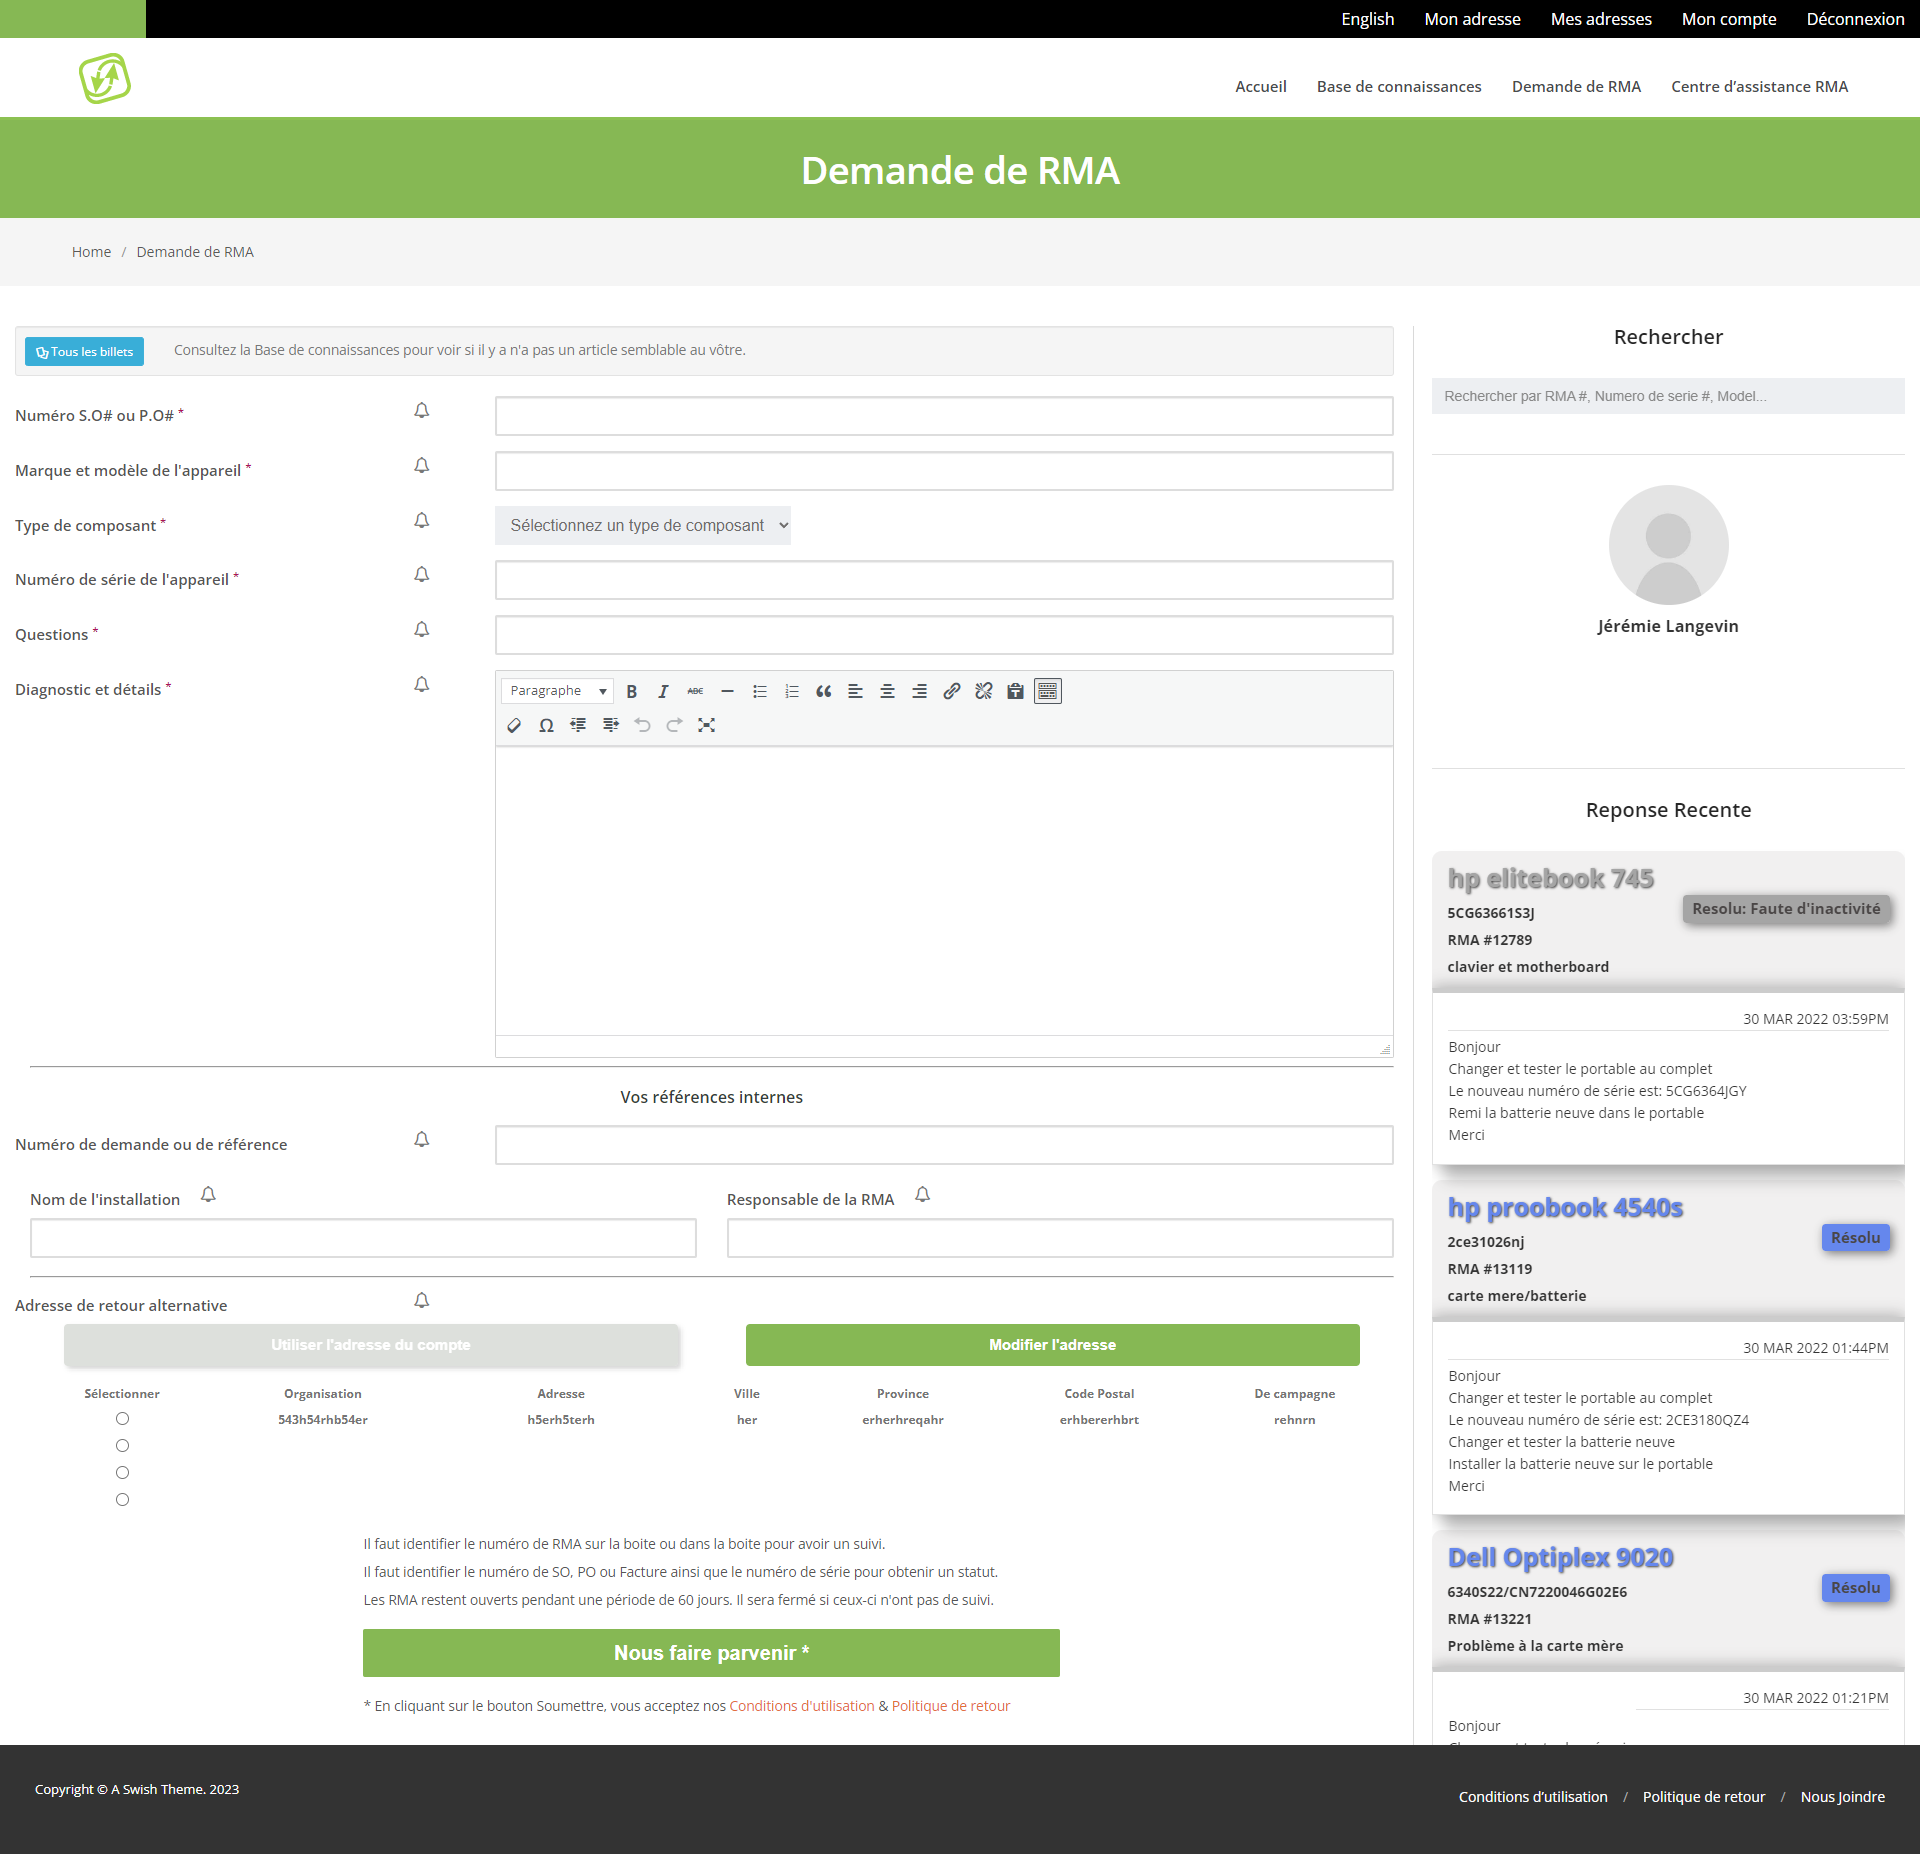Focus the Marque et modèle input
Screen dimensions: 1920x1854
click(x=944, y=471)
